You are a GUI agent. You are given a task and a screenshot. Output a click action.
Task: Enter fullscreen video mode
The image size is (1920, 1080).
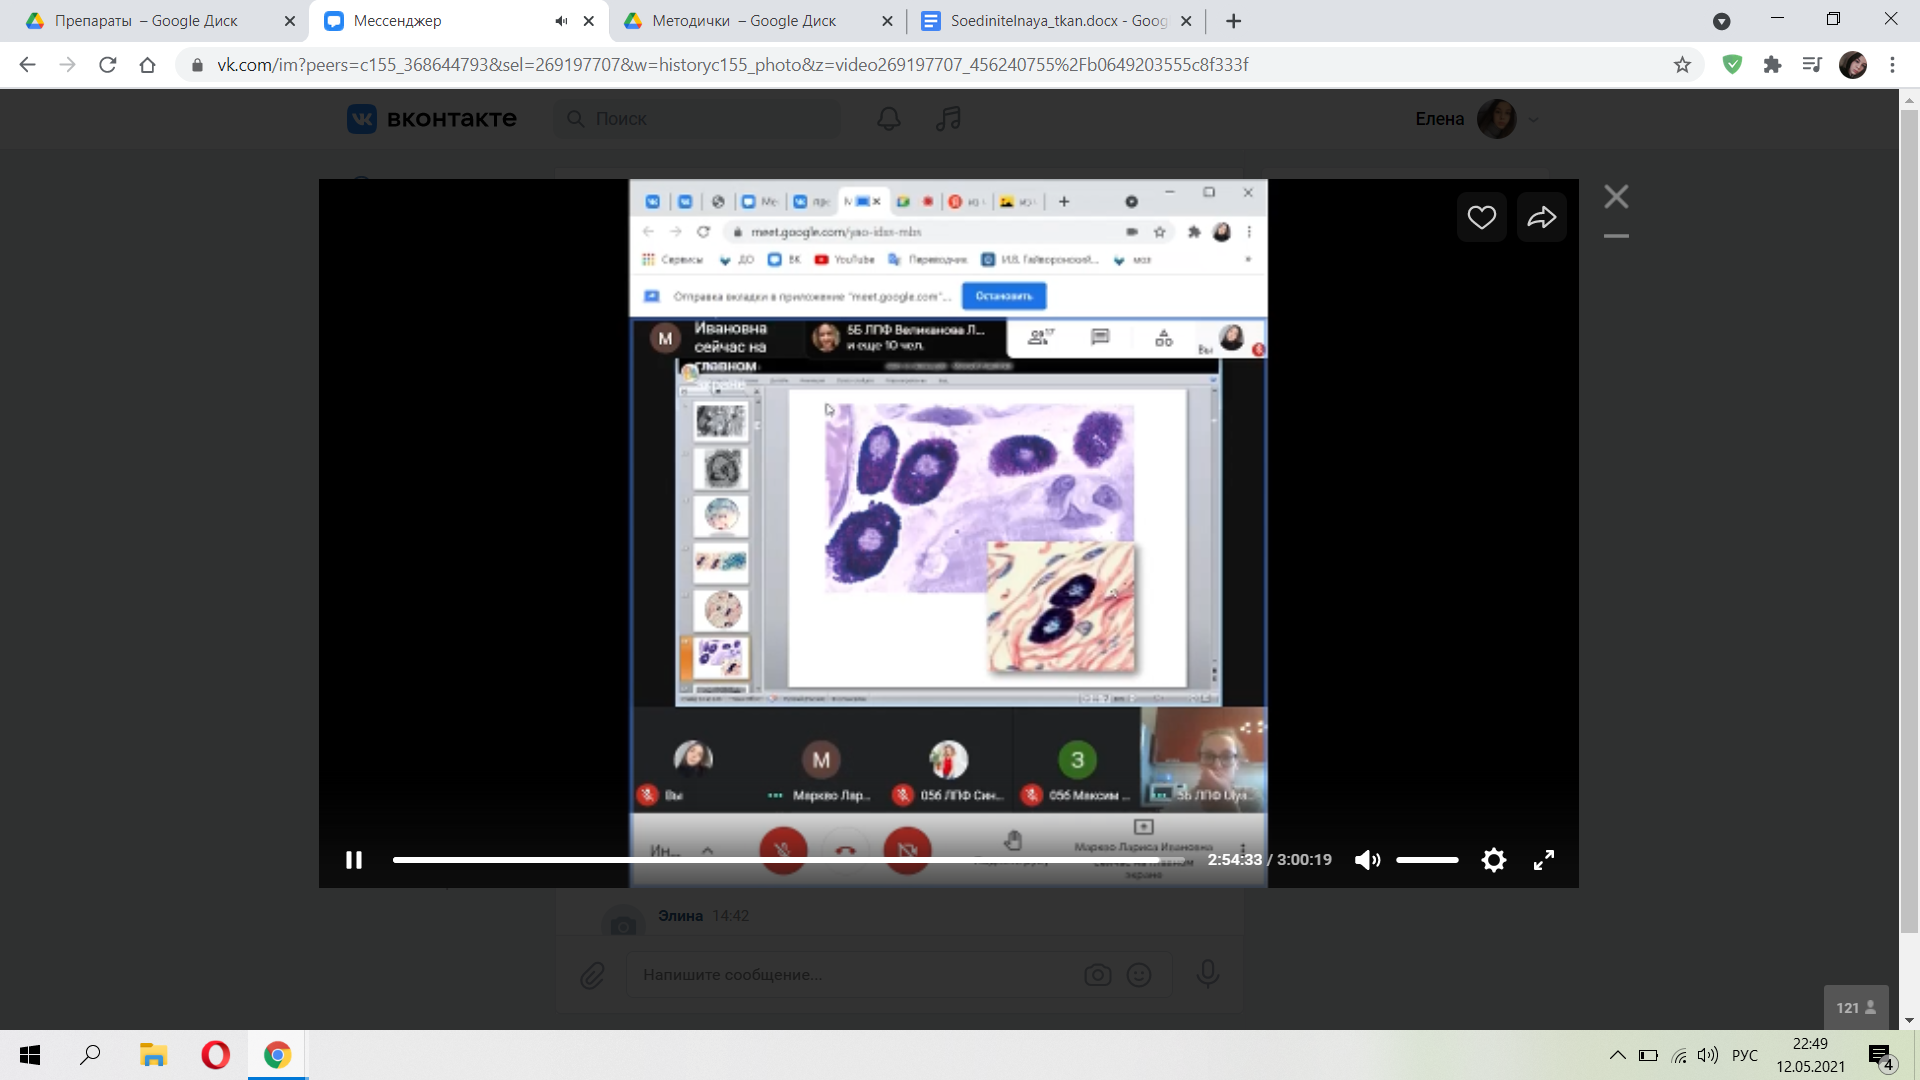click(x=1544, y=860)
